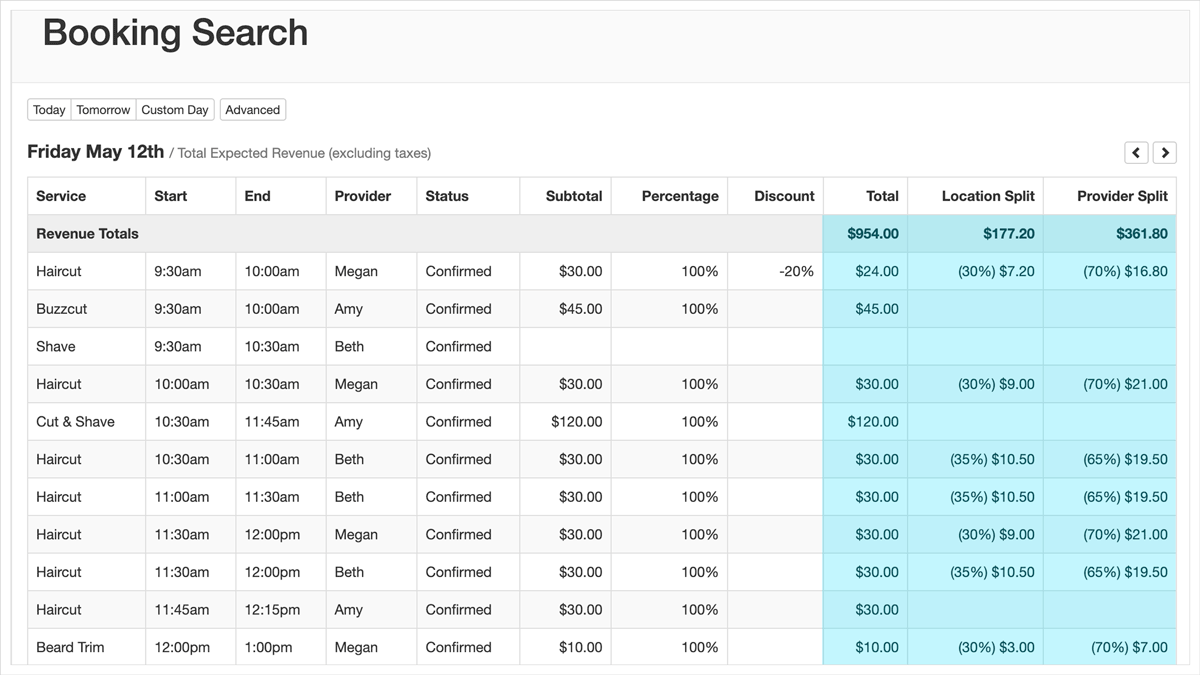This screenshot has width=1200, height=675.
Task: Click the Provider Split column header
Action: [1121, 196]
